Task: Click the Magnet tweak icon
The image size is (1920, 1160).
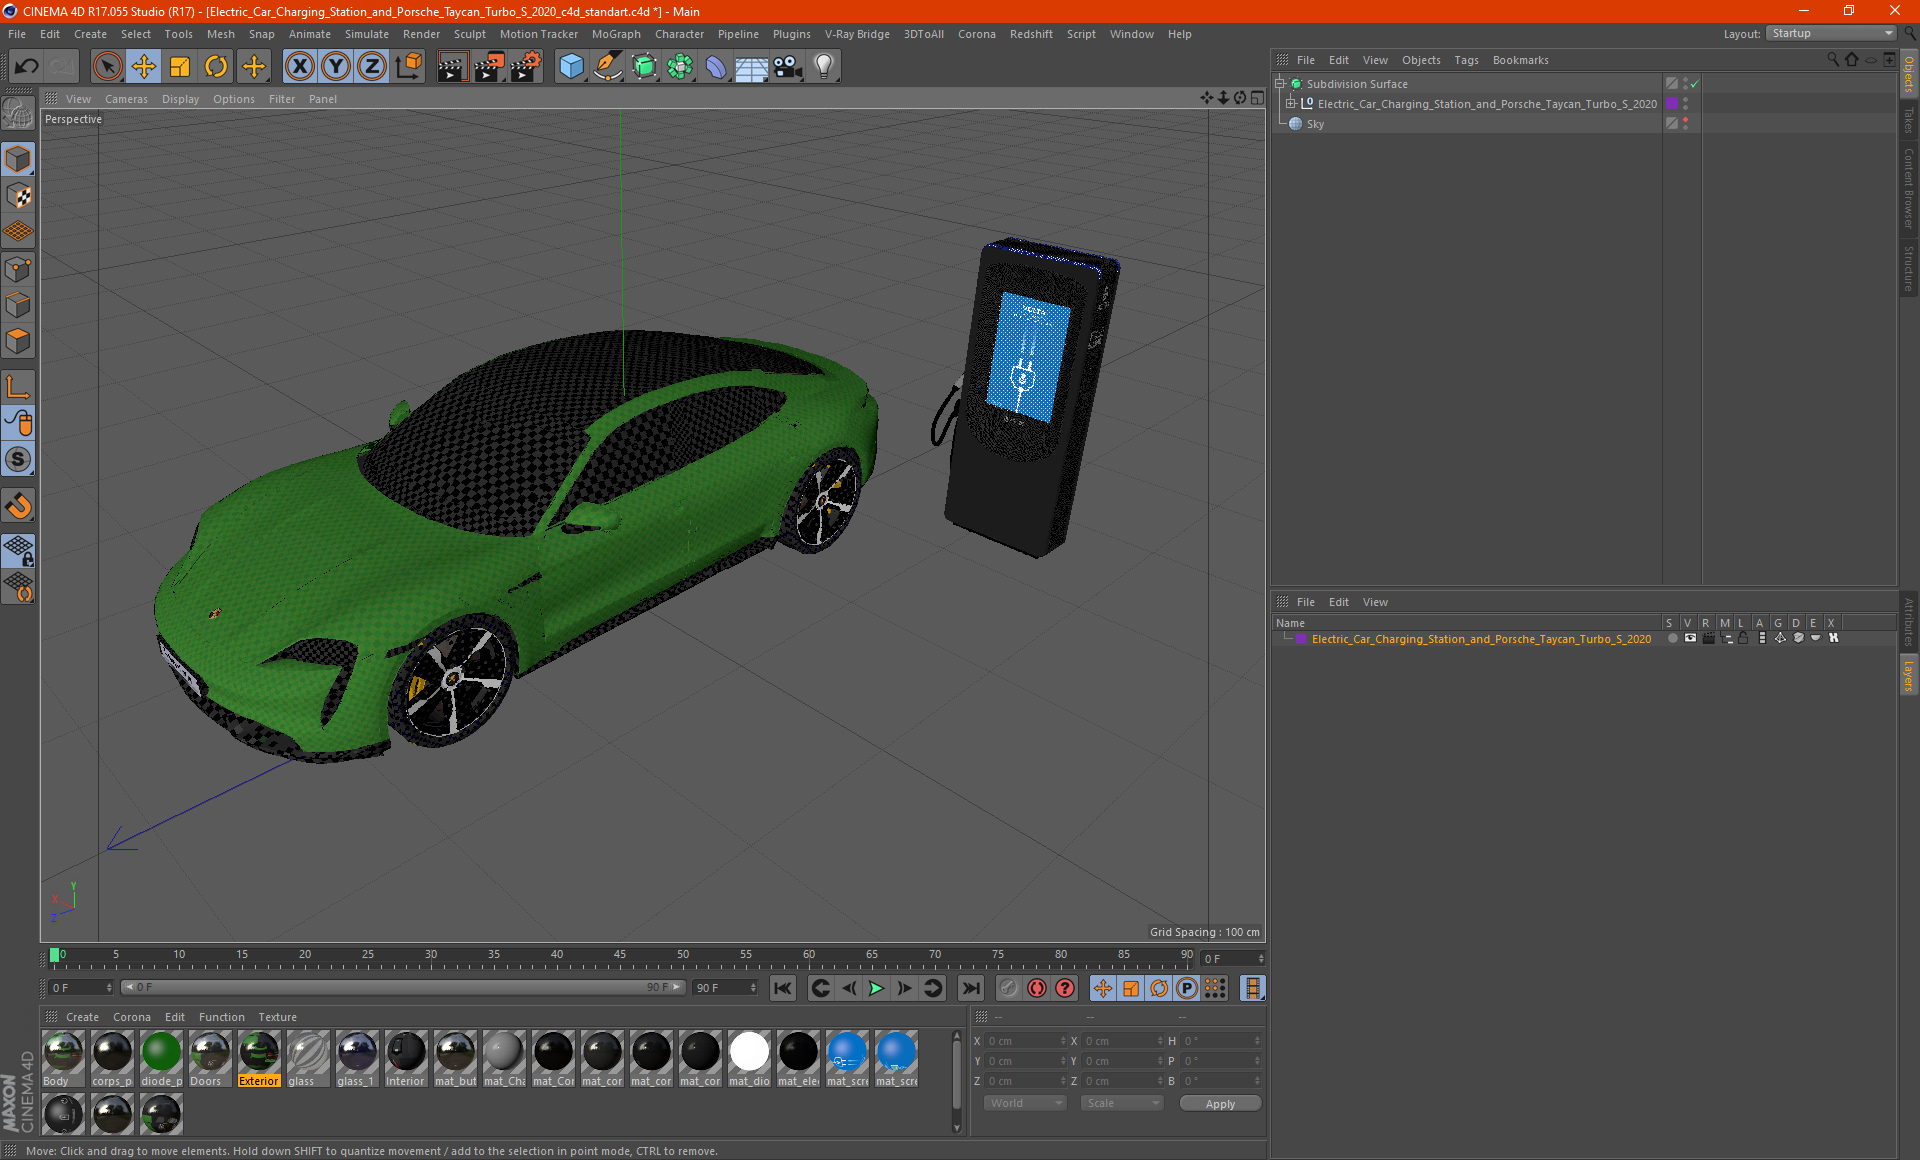Action: [18, 506]
